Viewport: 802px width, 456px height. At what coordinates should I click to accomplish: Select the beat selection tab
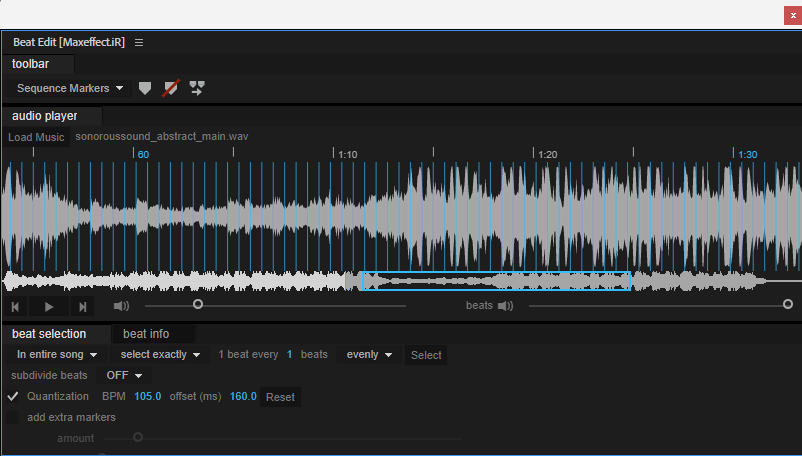pyautogui.click(x=49, y=334)
